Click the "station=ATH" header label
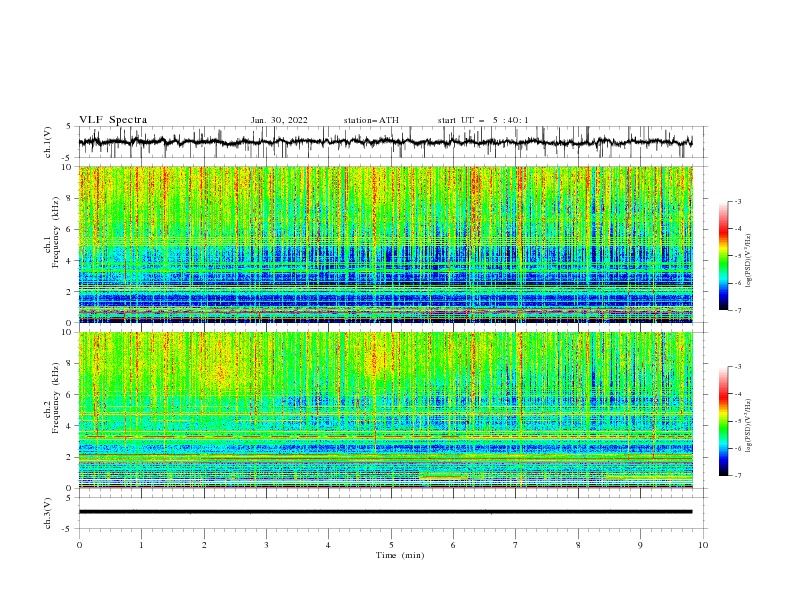 [x=371, y=120]
